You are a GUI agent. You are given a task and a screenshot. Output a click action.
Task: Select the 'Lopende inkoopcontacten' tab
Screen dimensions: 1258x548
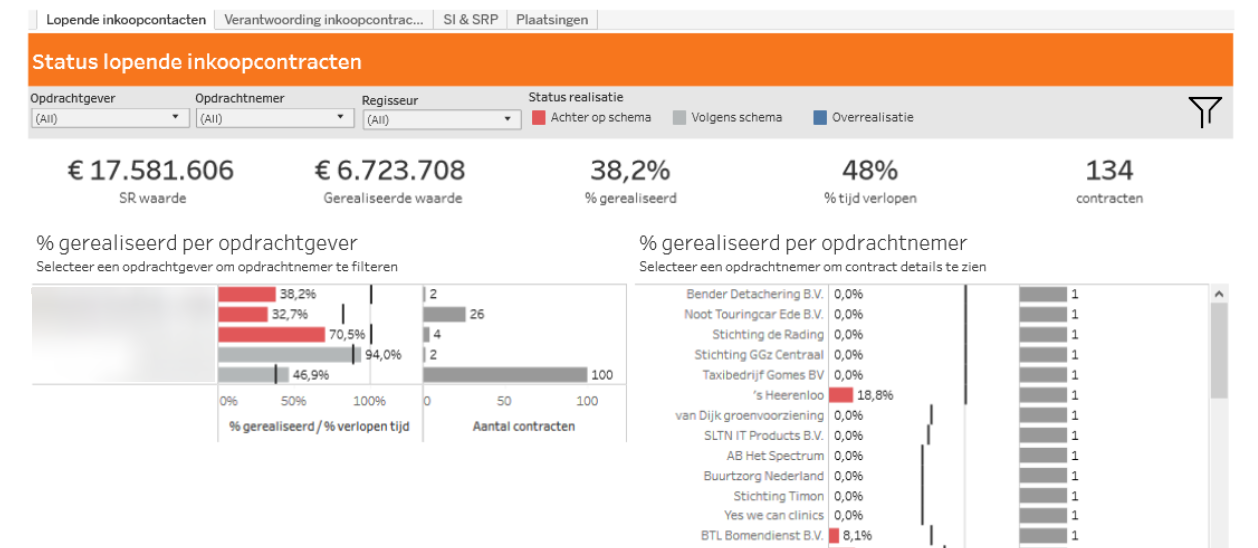(126, 19)
